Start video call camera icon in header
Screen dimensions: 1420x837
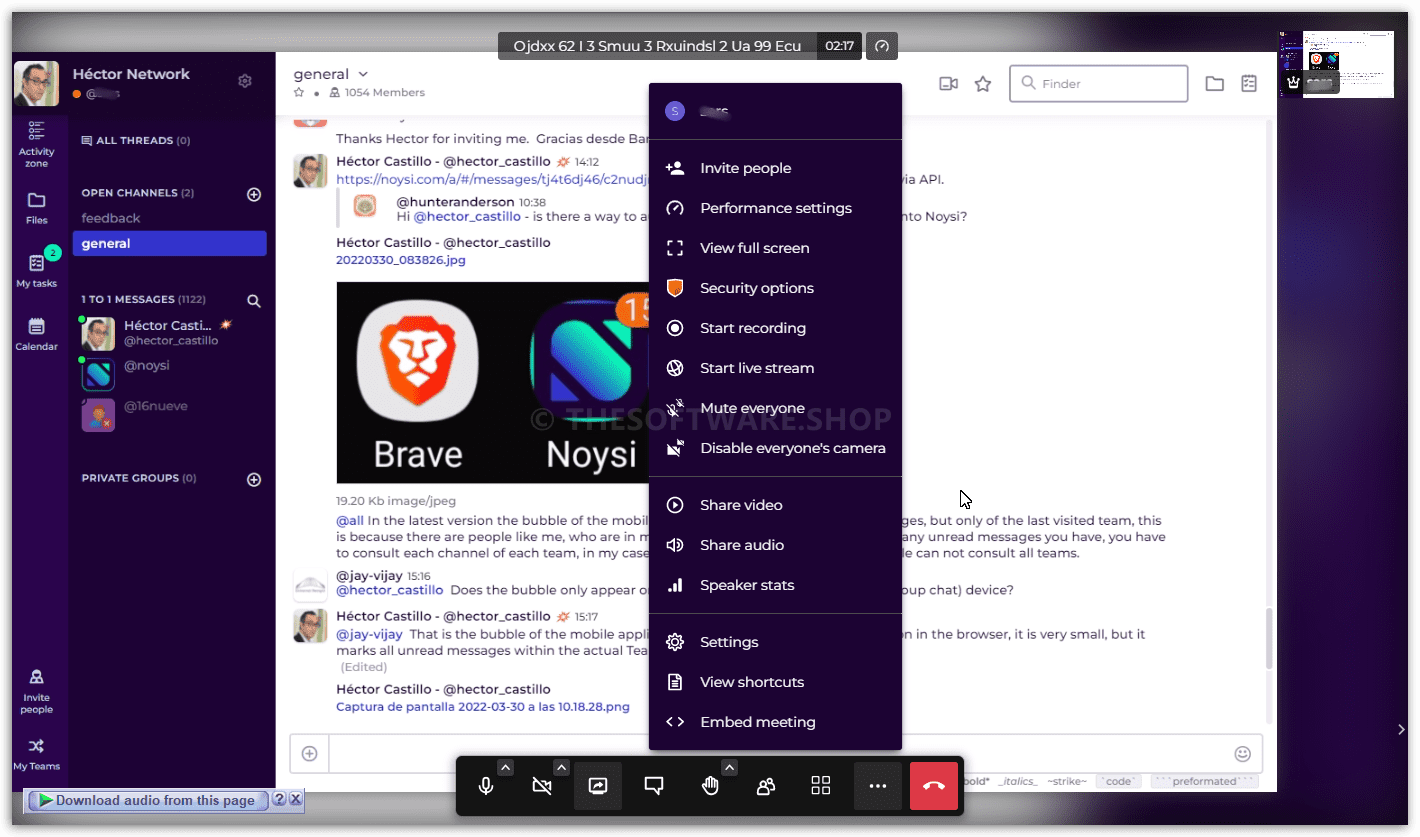click(948, 84)
